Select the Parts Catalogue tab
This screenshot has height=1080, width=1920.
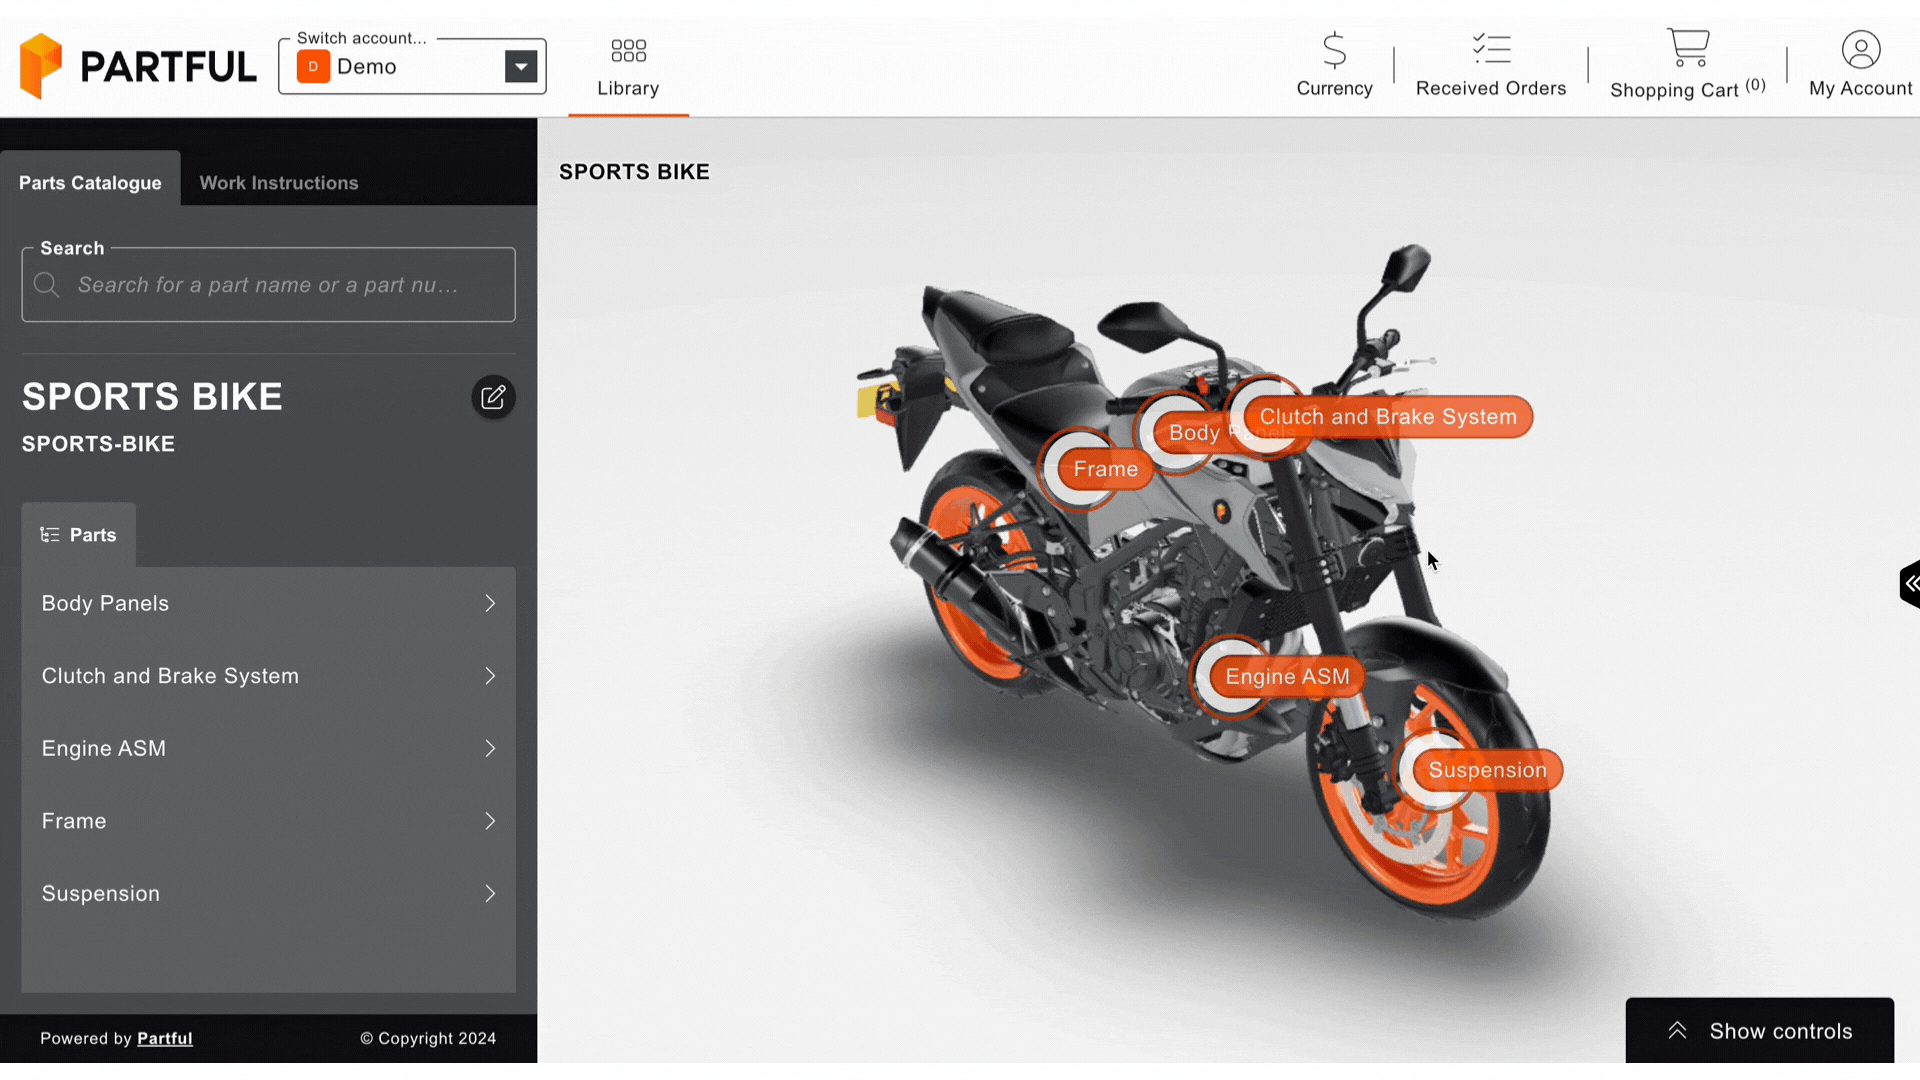click(x=90, y=182)
